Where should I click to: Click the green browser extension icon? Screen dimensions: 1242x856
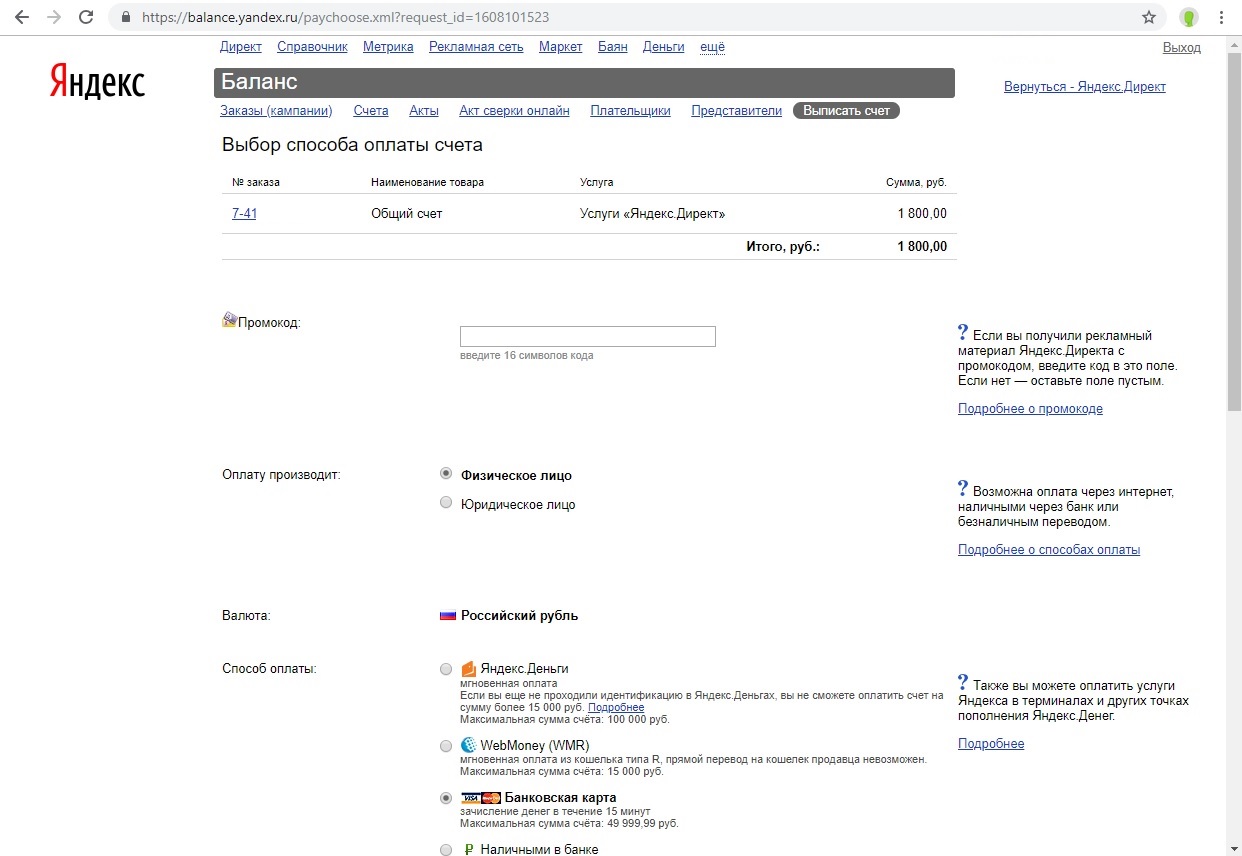click(x=1189, y=17)
